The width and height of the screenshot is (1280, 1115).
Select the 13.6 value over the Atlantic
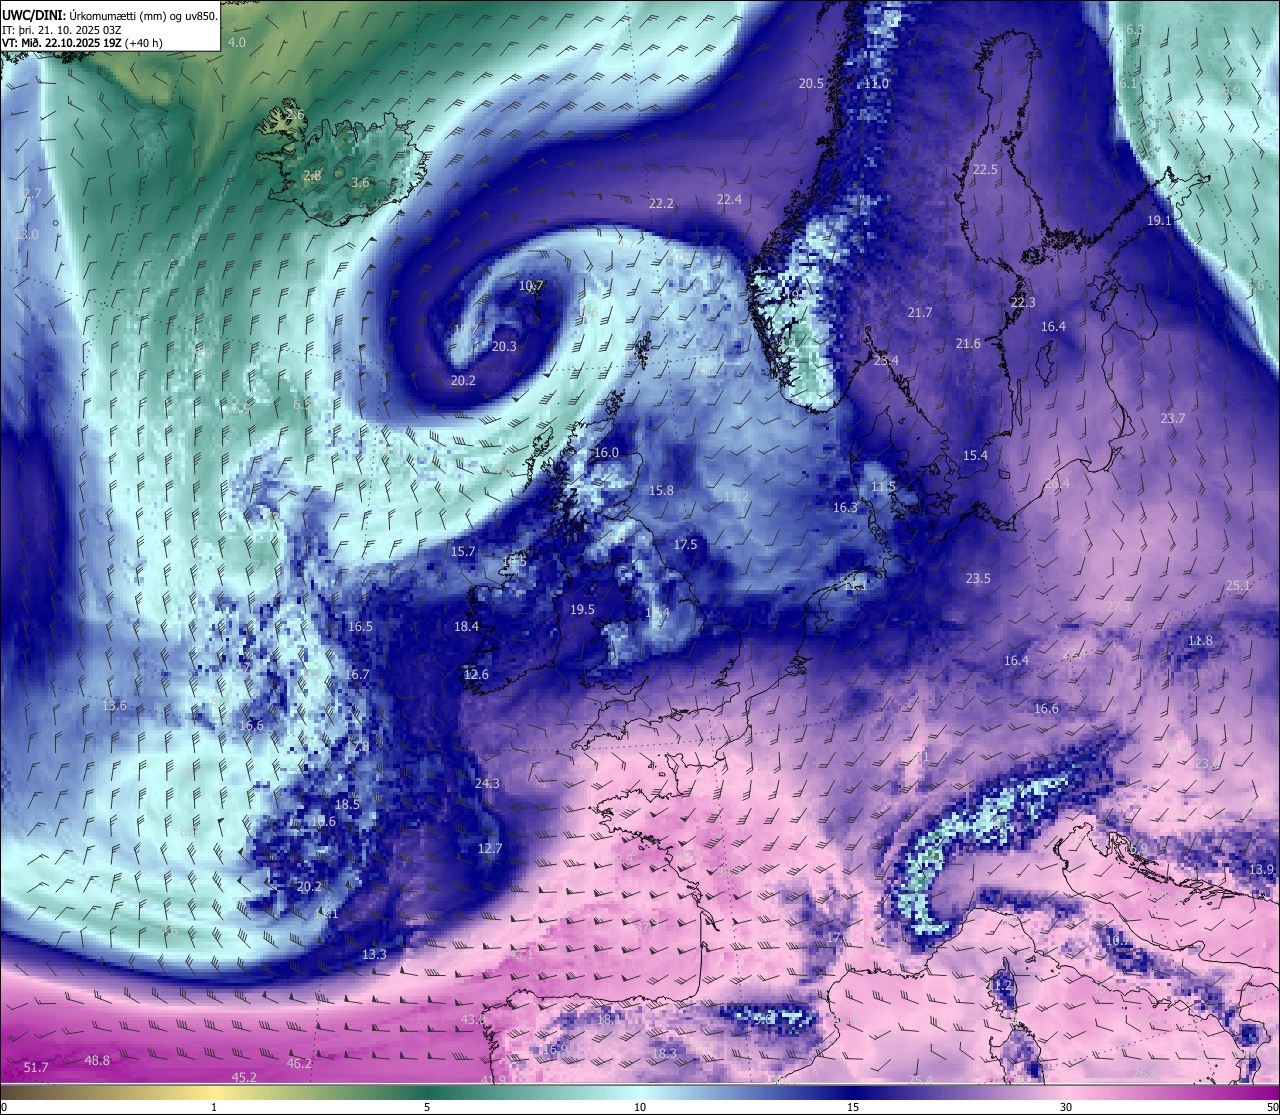point(114,706)
